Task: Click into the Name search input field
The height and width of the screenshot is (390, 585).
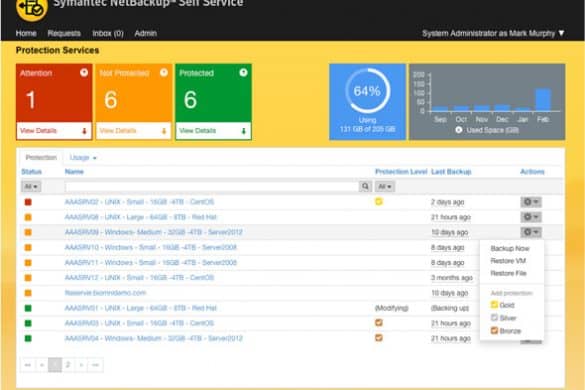Action: click(212, 186)
